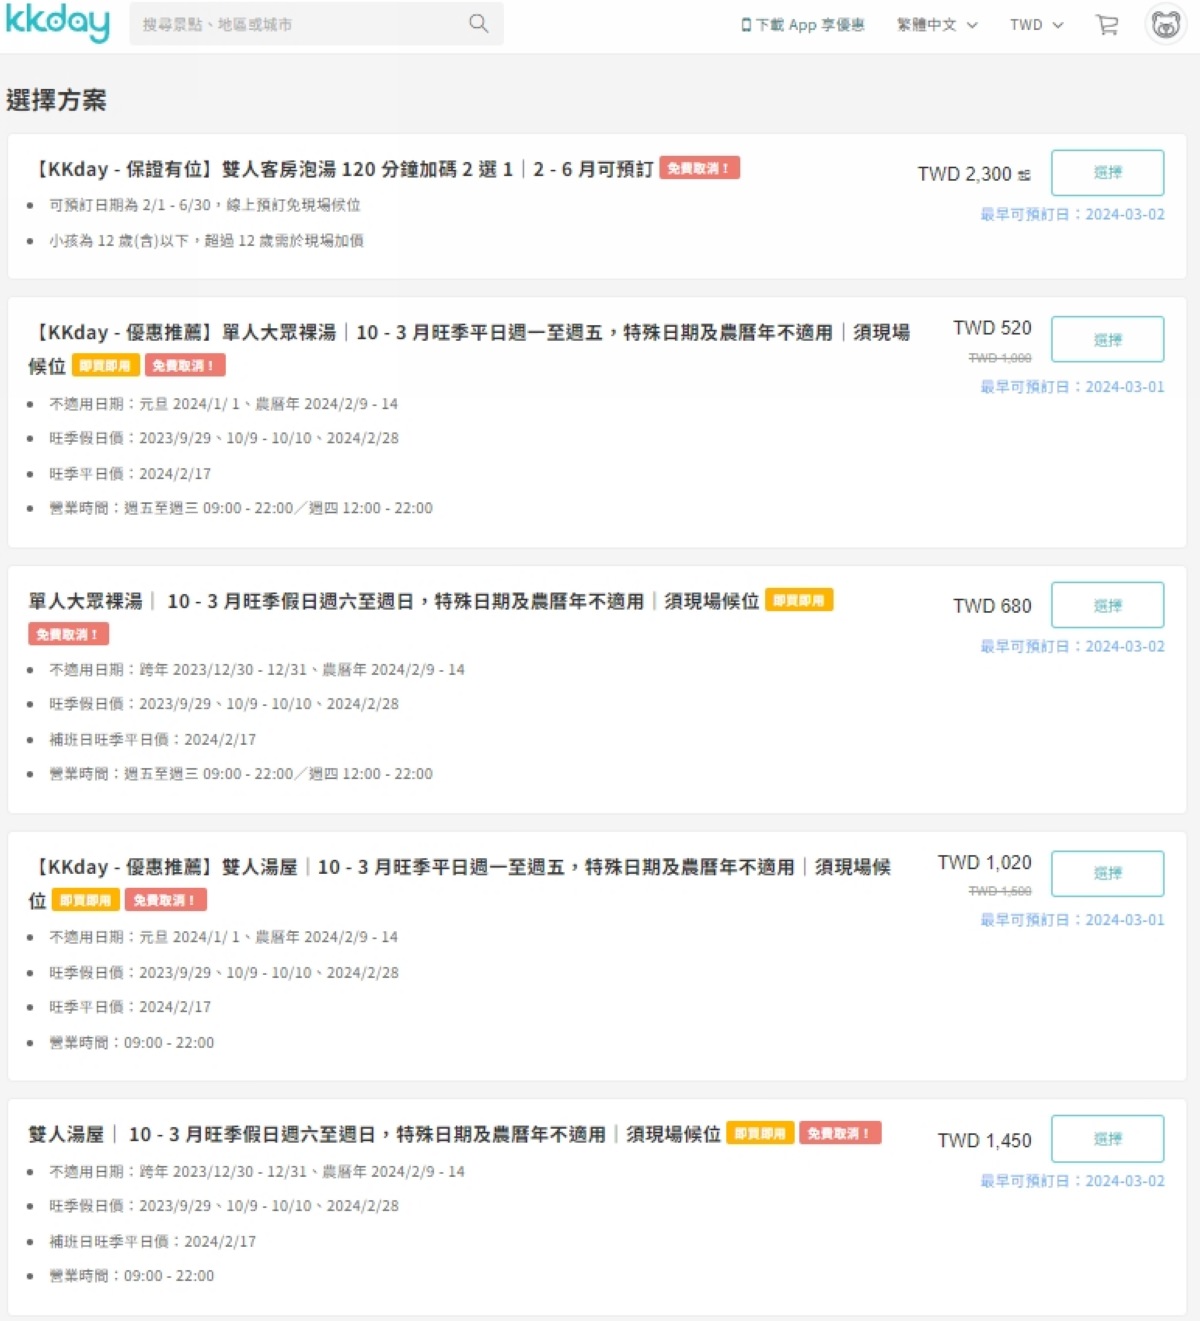The width and height of the screenshot is (1200, 1321).
Task: Click the 雙人湯屋 假日 plan title
Action: click(374, 1134)
